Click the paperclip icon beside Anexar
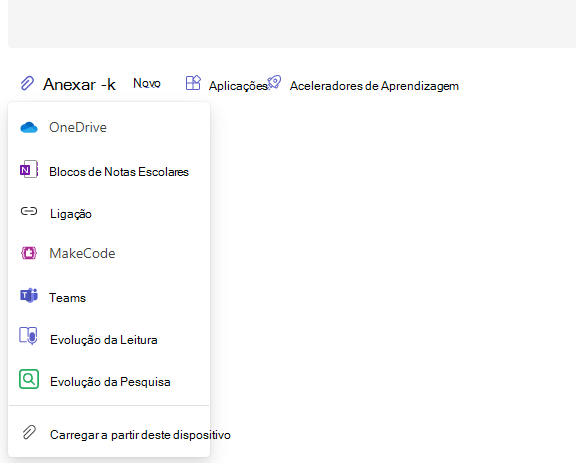The width and height of the screenshot is (576, 463). pos(27,83)
